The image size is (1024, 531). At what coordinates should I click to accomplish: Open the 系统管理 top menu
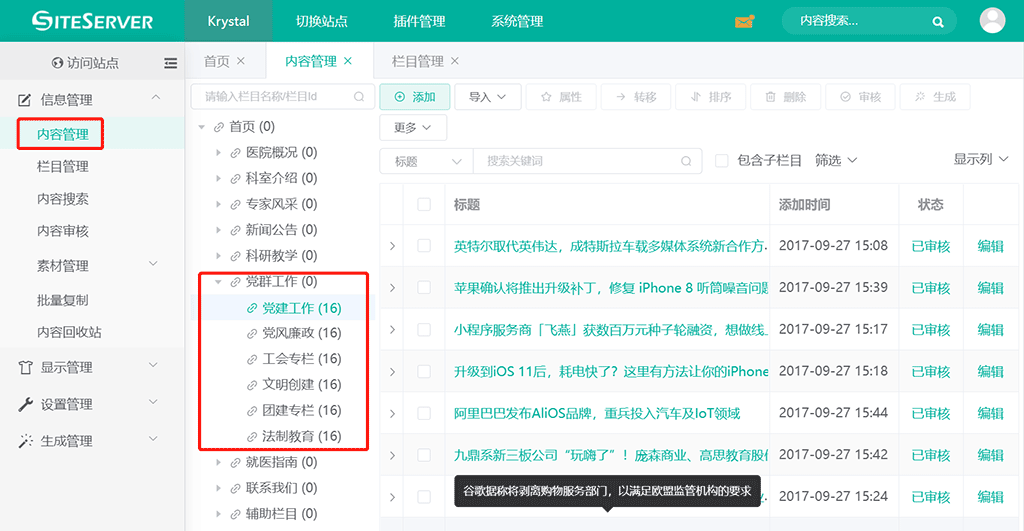pyautogui.click(x=517, y=21)
